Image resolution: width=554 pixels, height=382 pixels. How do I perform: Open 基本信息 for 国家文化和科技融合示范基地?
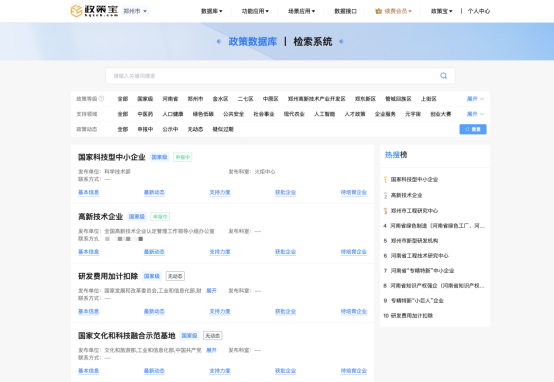tap(88, 371)
